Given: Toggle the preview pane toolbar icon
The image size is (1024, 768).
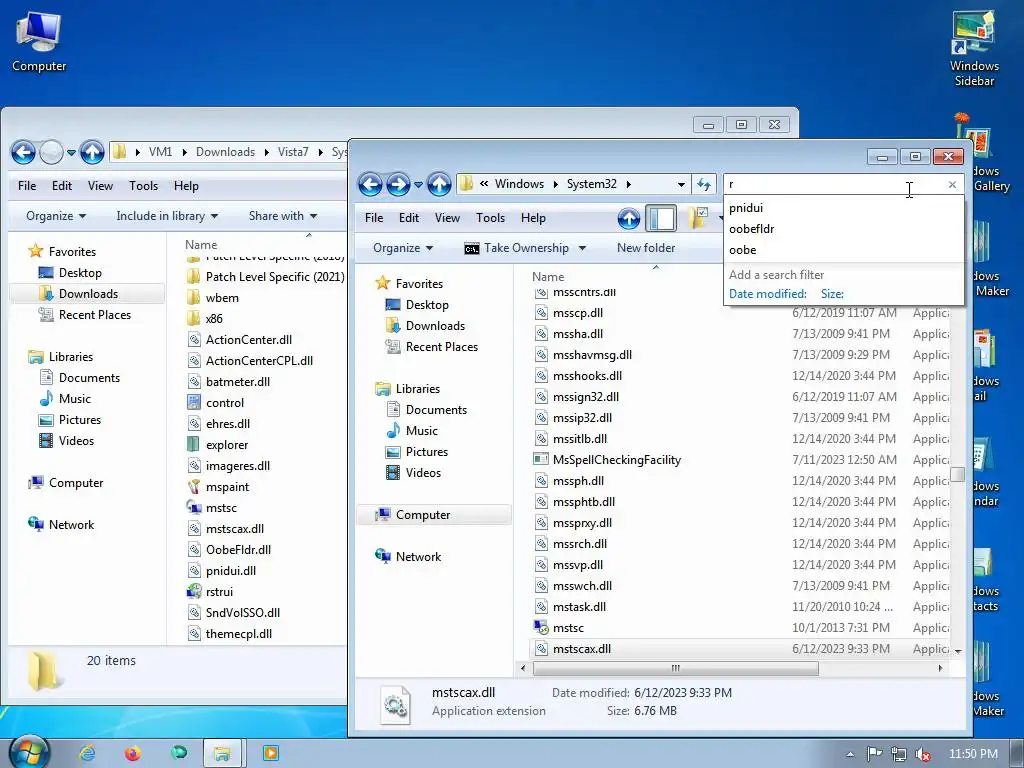Looking at the screenshot, I should tap(661, 218).
